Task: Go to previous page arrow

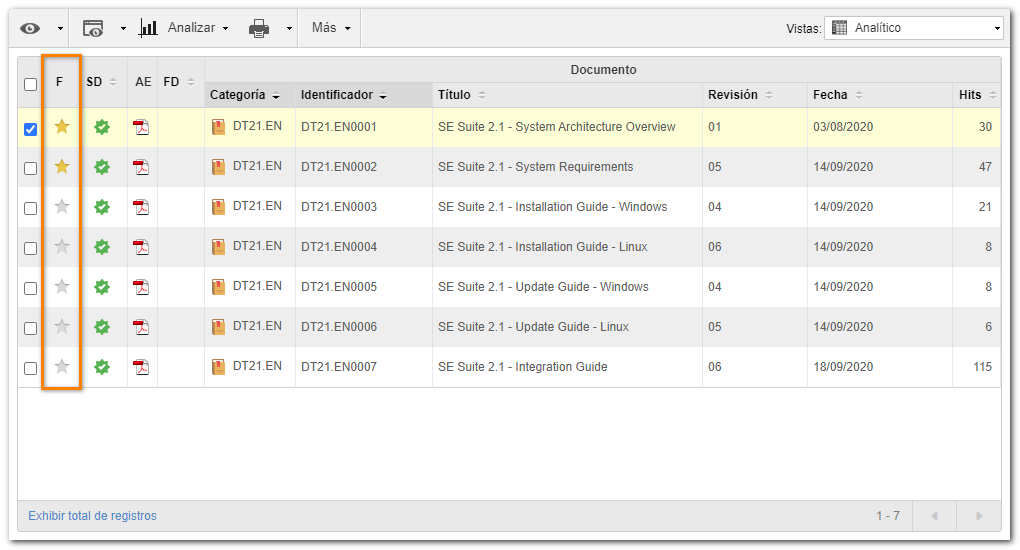Action: coord(934,516)
